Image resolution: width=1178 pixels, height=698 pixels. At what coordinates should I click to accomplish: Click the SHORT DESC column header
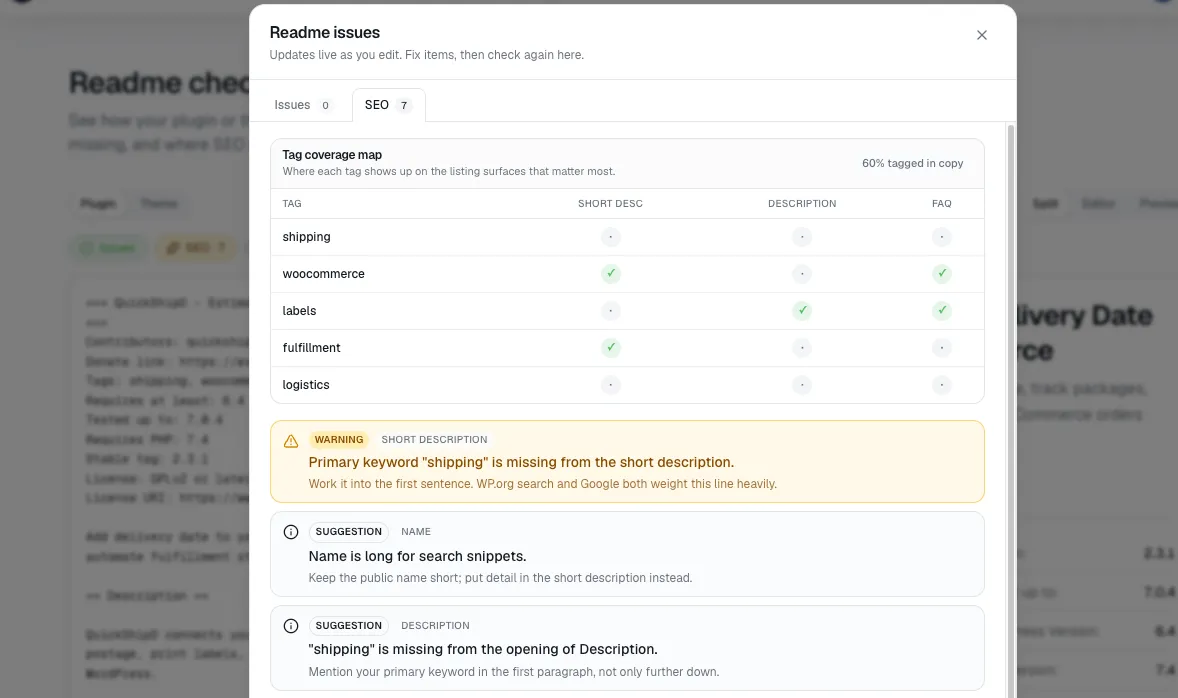point(610,204)
